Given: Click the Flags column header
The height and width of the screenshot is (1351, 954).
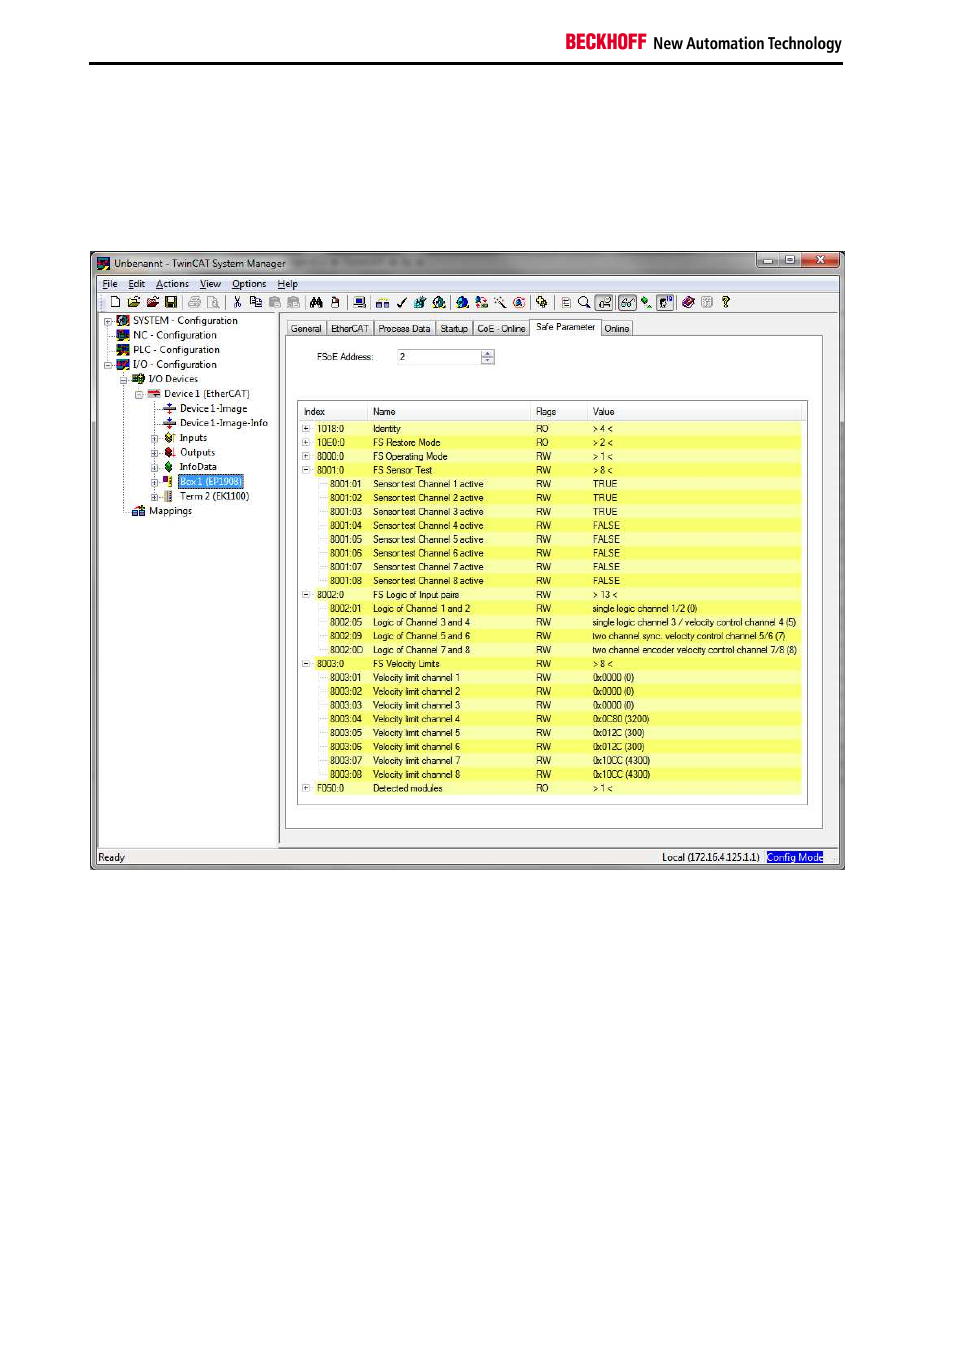Looking at the screenshot, I should pyautogui.click(x=559, y=412).
